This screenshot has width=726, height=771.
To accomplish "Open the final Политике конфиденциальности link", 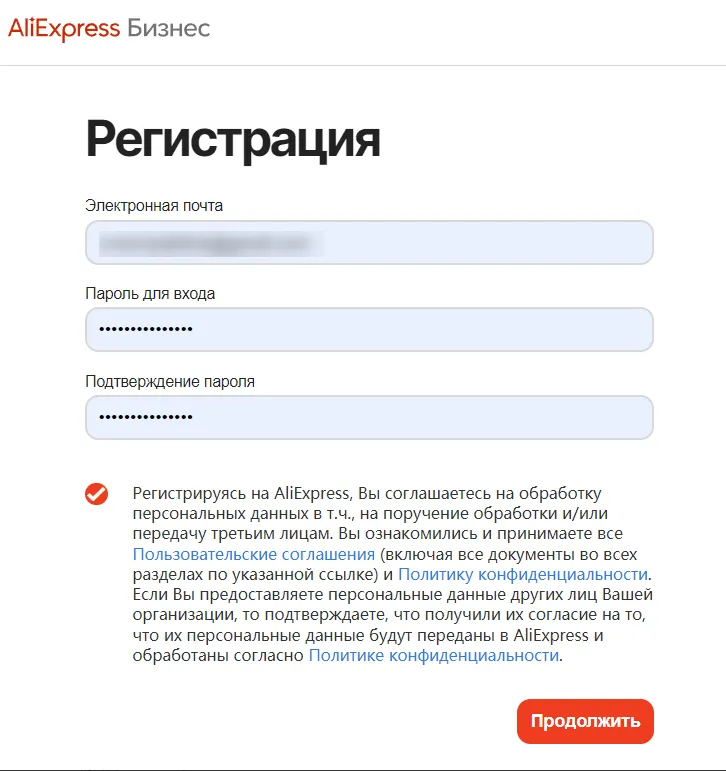I will [x=434, y=655].
